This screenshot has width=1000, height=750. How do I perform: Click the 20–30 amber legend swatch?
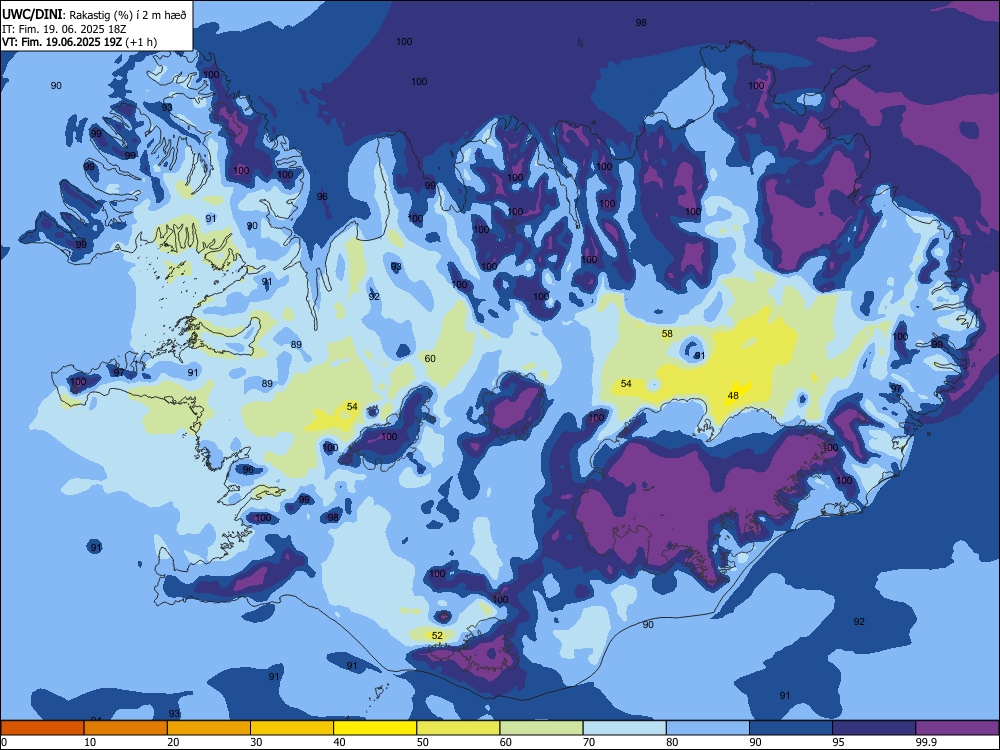pos(209,728)
